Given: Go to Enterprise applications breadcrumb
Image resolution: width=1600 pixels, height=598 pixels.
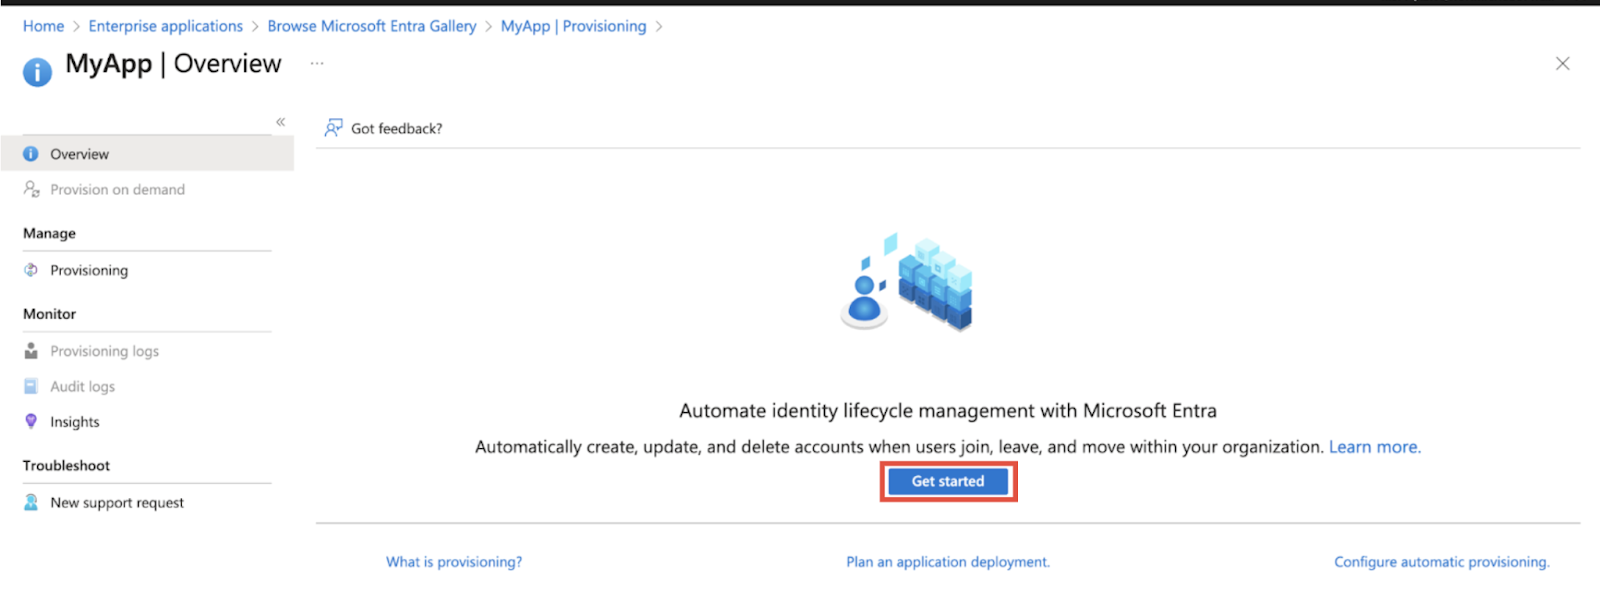Looking at the screenshot, I should point(165,26).
